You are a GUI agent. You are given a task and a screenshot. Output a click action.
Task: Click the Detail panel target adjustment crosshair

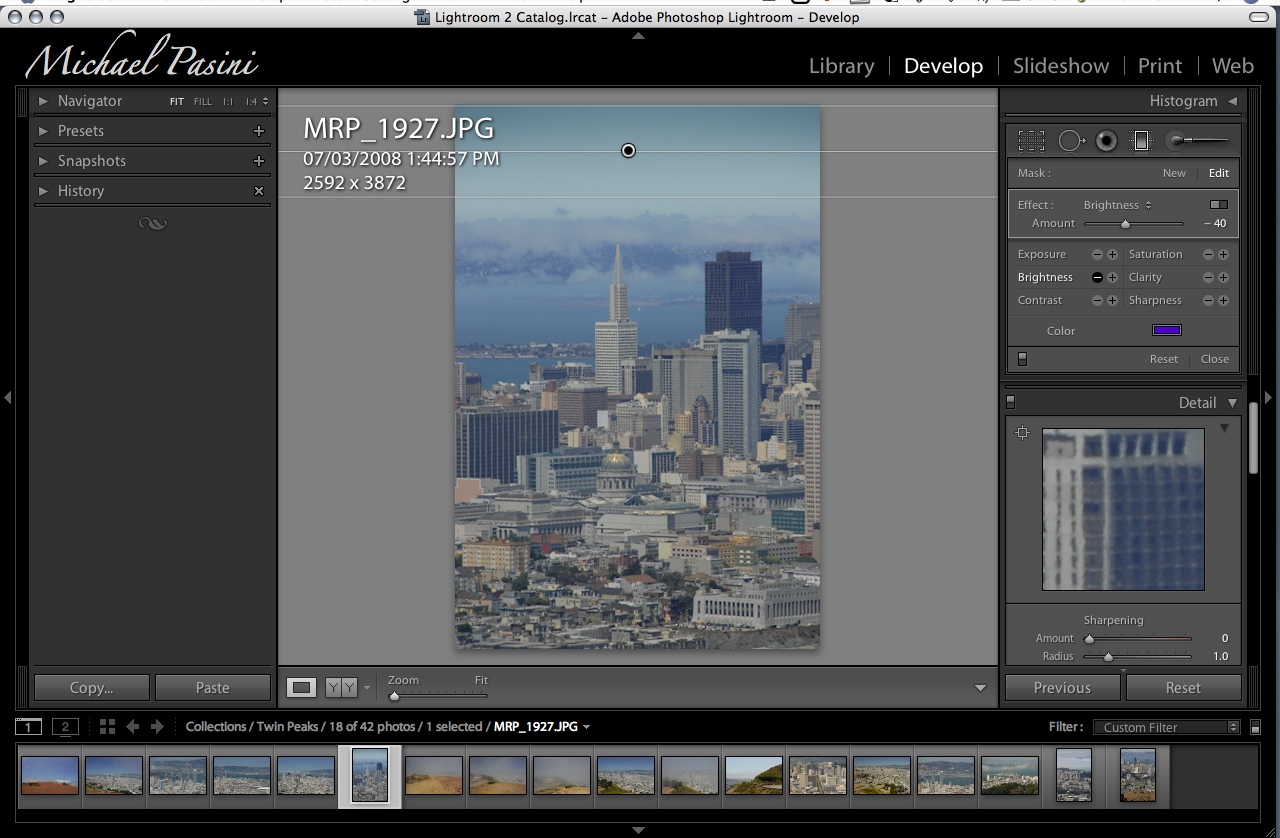point(1022,433)
